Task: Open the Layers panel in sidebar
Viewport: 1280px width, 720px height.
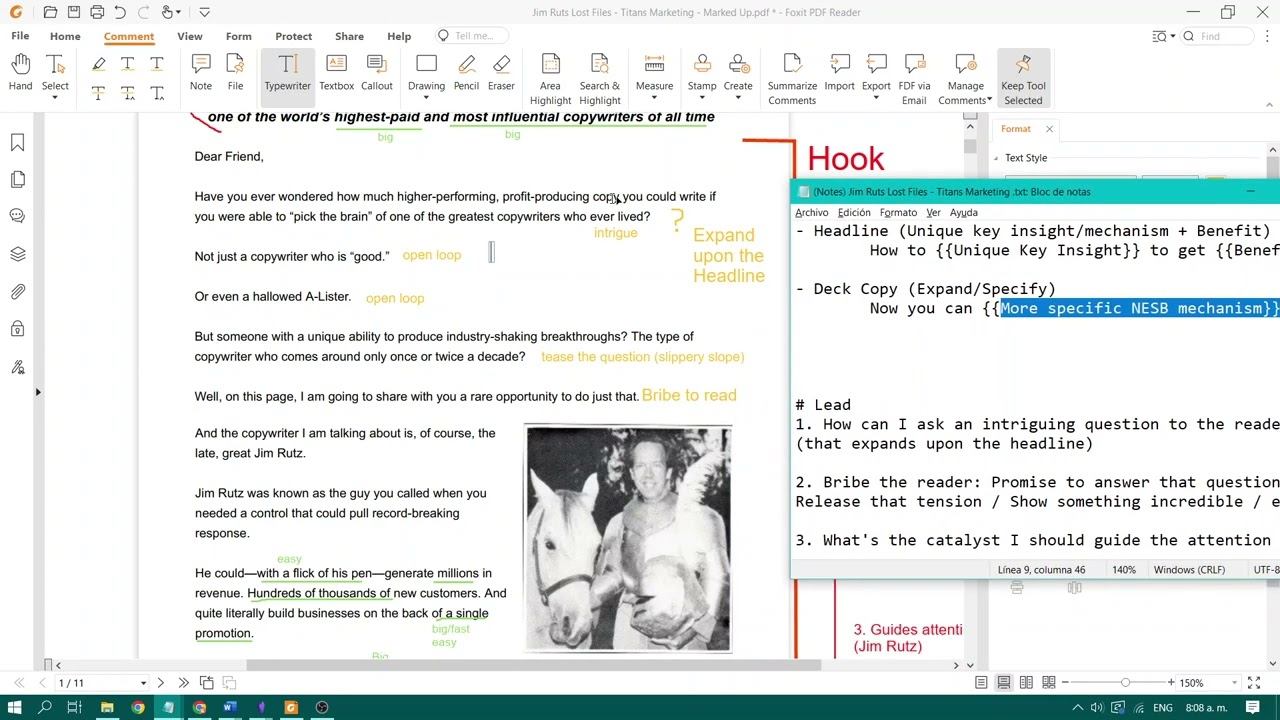Action: click(17, 254)
